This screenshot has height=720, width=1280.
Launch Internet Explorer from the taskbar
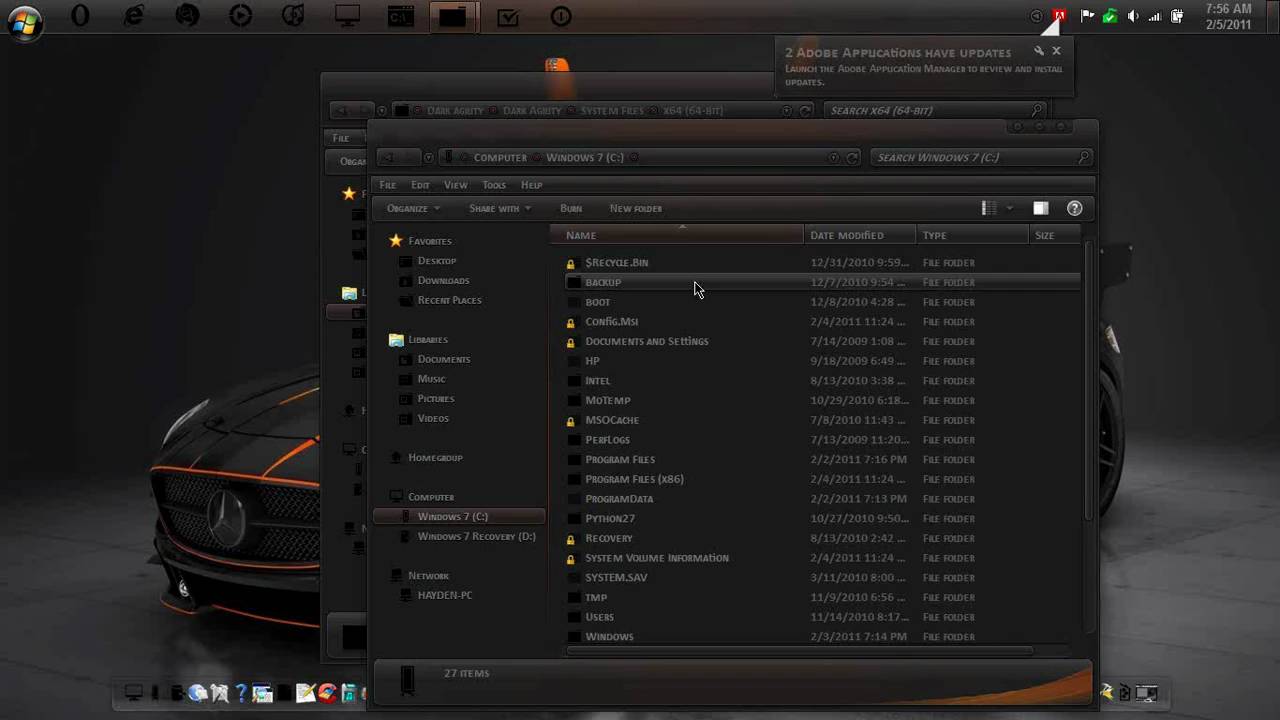pyautogui.click(x=133, y=16)
